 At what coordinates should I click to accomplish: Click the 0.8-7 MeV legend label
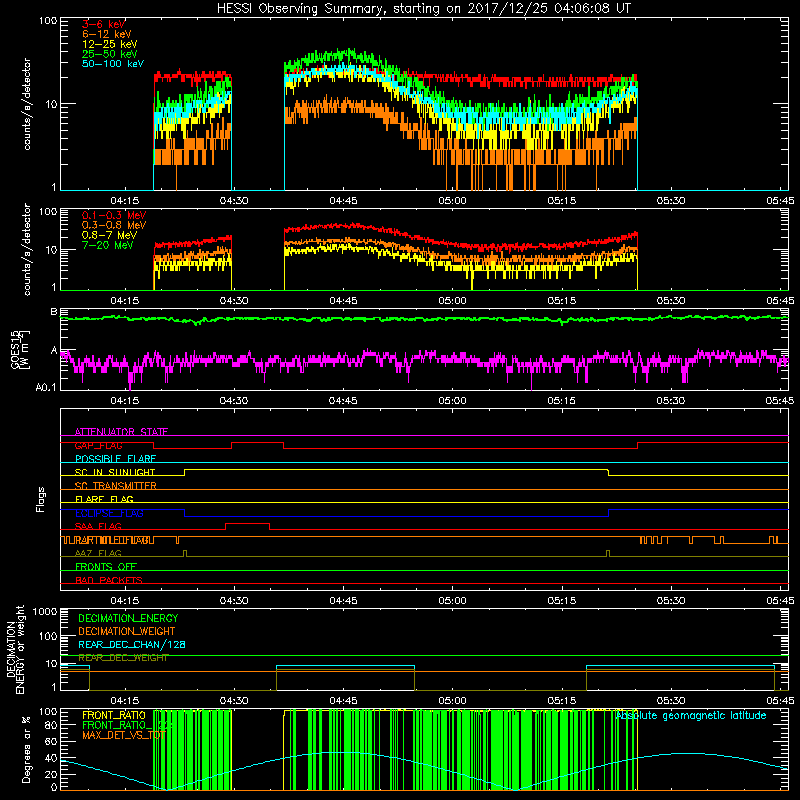[x=109, y=235]
